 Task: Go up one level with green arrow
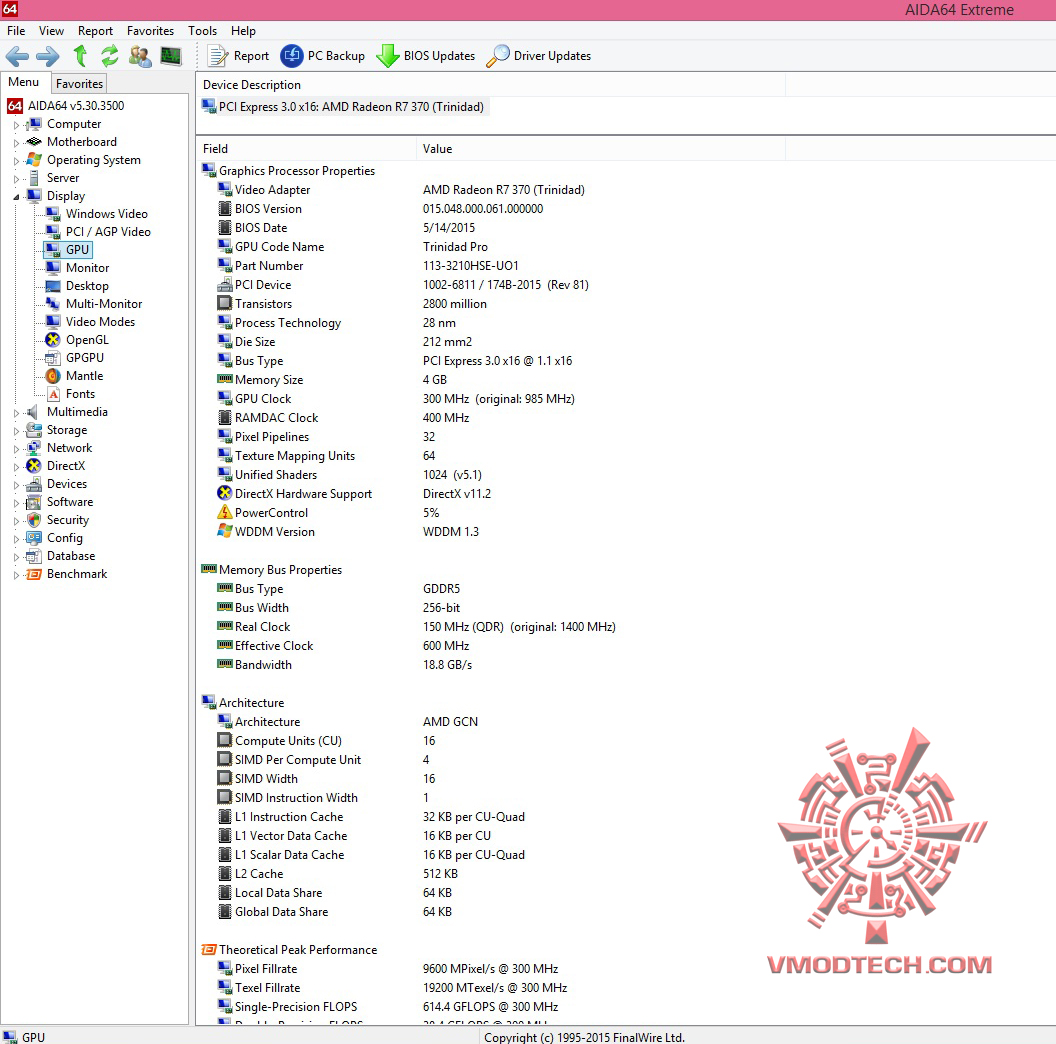tap(80, 56)
